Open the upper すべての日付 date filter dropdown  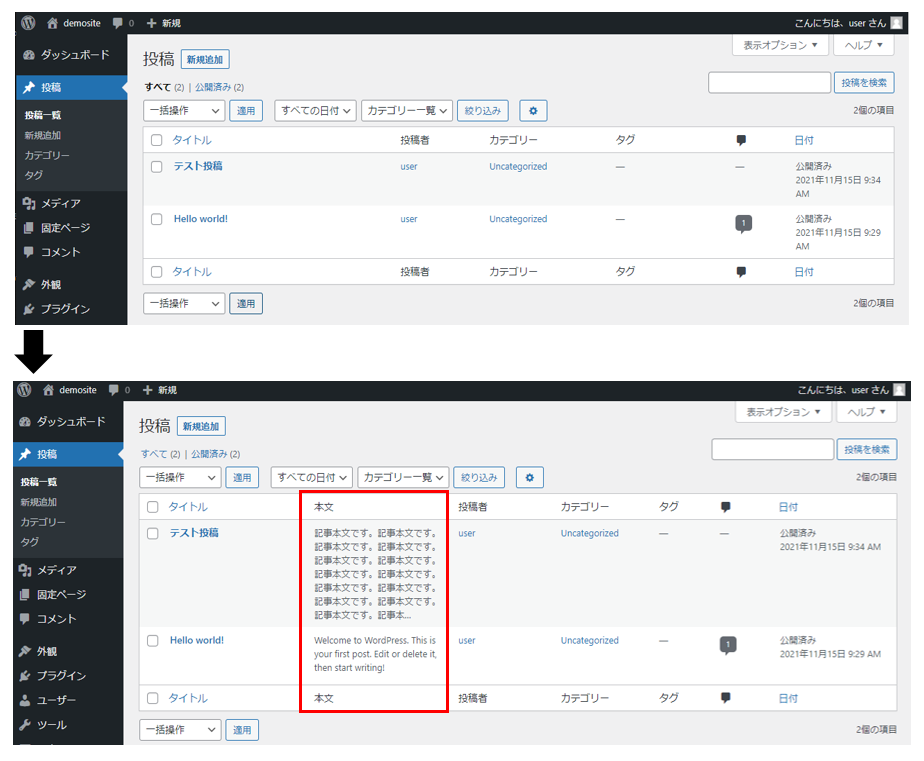(315, 111)
